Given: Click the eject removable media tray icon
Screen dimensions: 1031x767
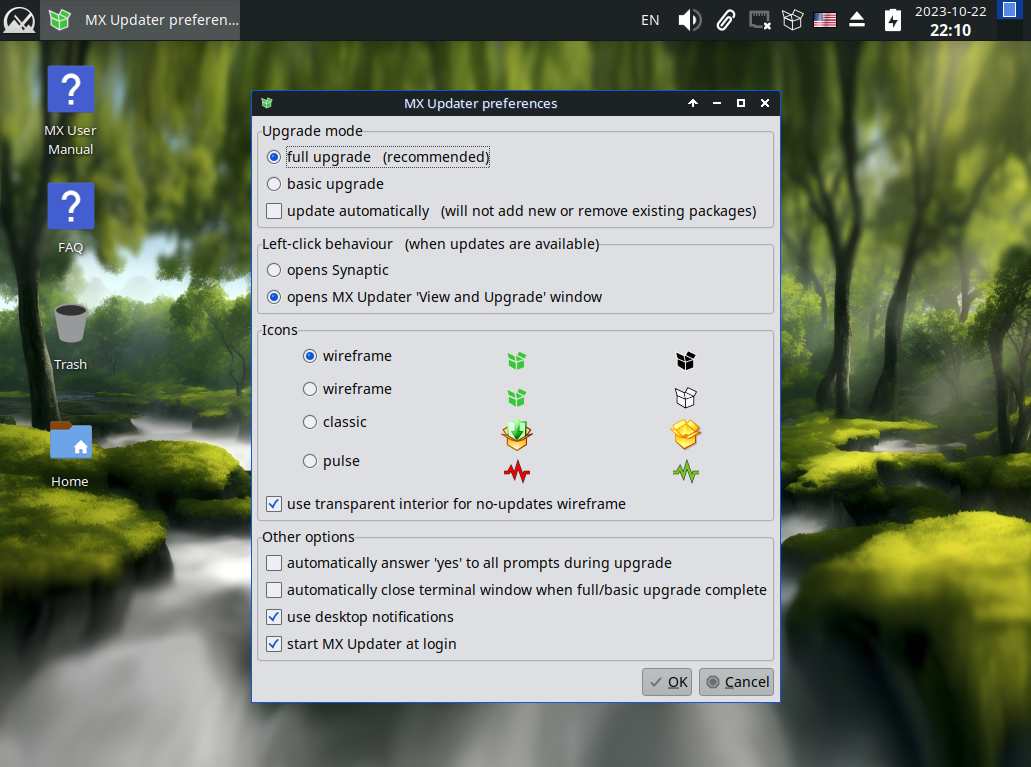Looking at the screenshot, I should click(x=857, y=20).
